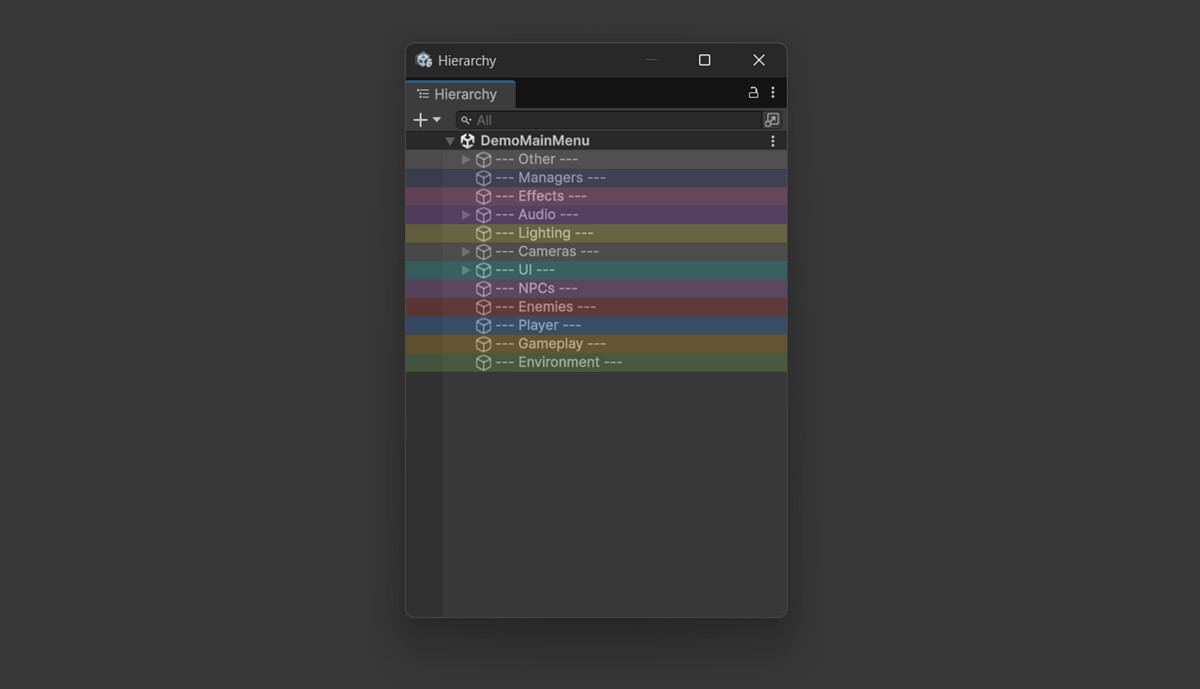Screen dimensions: 1200x689
Task: Select the '--- Lighting ---' row text
Action: point(545,233)
